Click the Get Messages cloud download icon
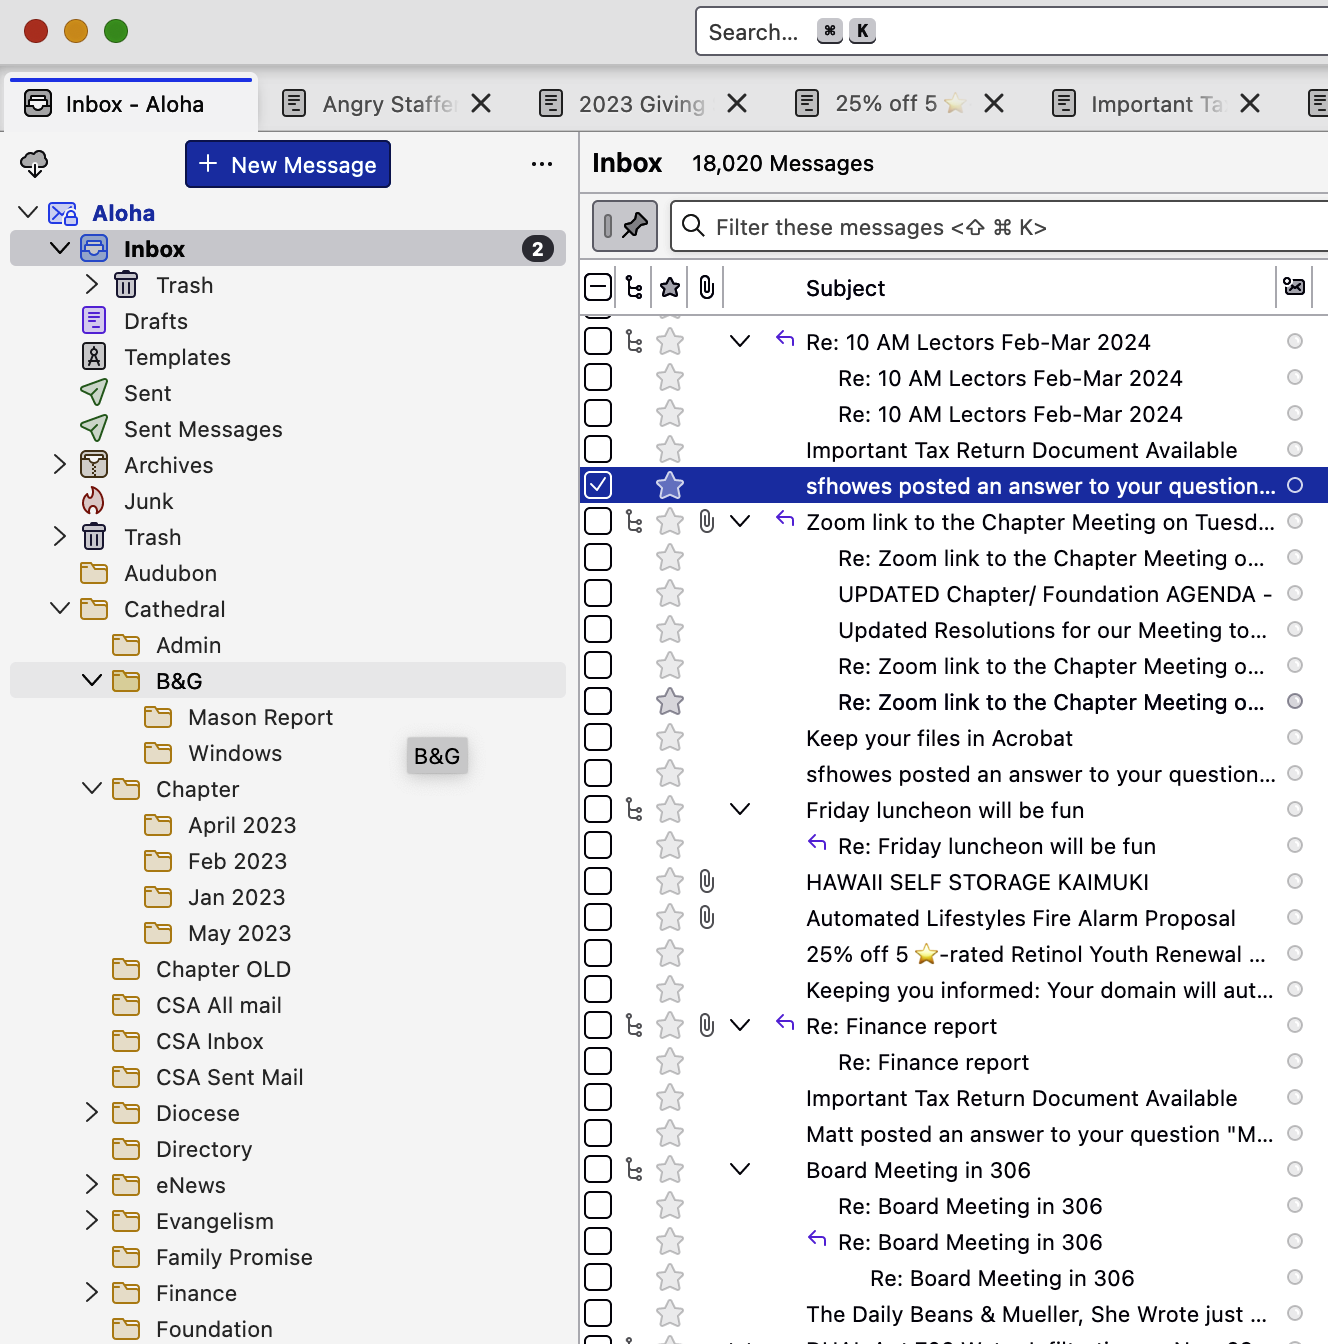The height and width of the screenshot is (1344, 1328). click(x=34, y=163)
